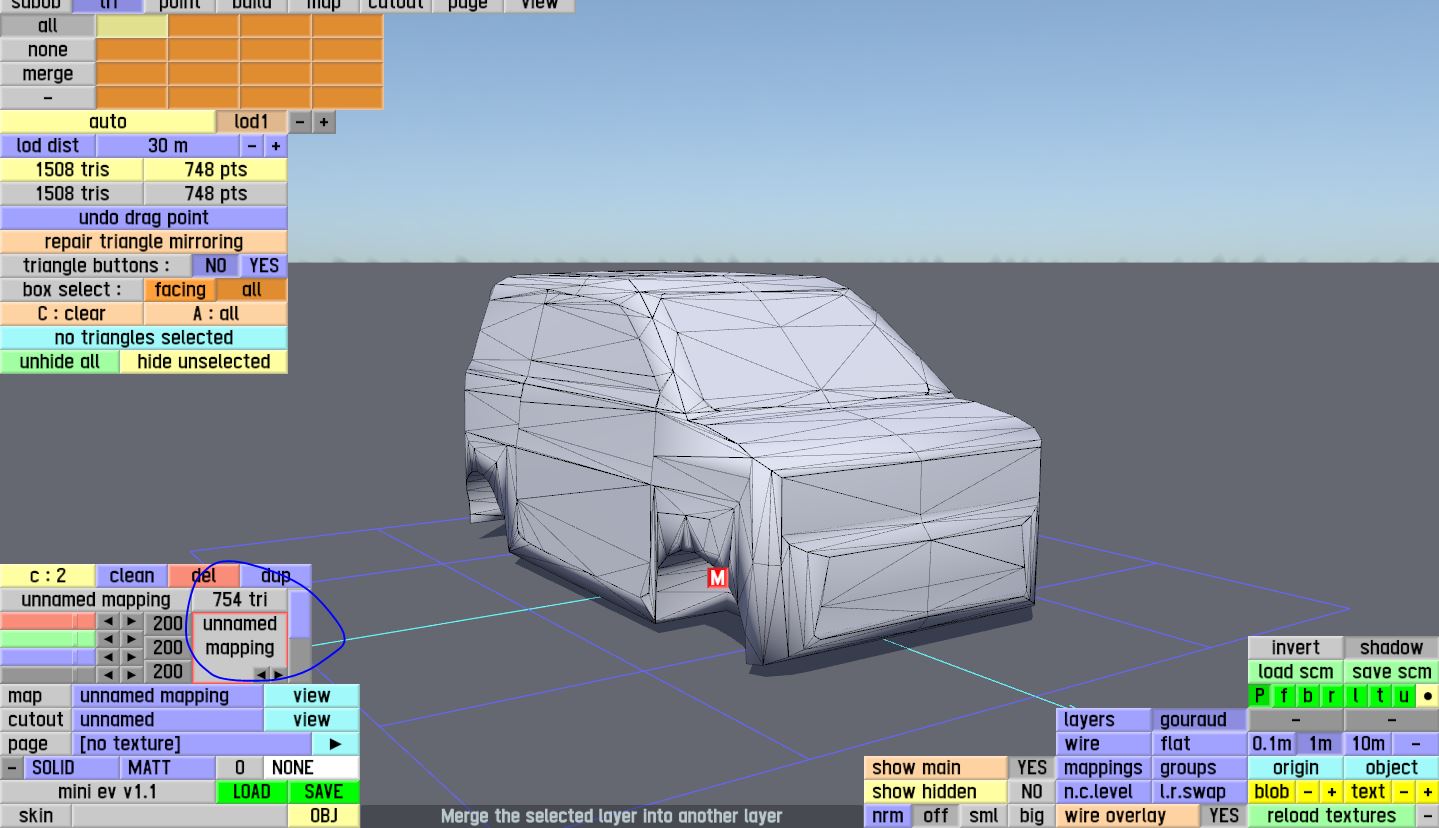Image resolution: width=1439 pixels, height=828 pixels.
Task: Choose the 10m grid scale
Action: [x=1368, y=744]
